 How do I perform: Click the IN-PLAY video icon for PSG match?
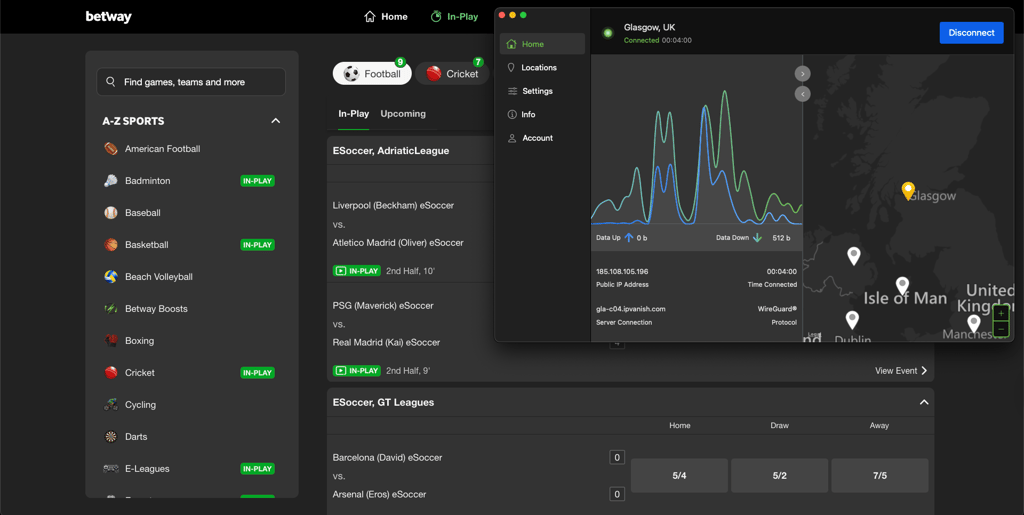coord(340,371)
